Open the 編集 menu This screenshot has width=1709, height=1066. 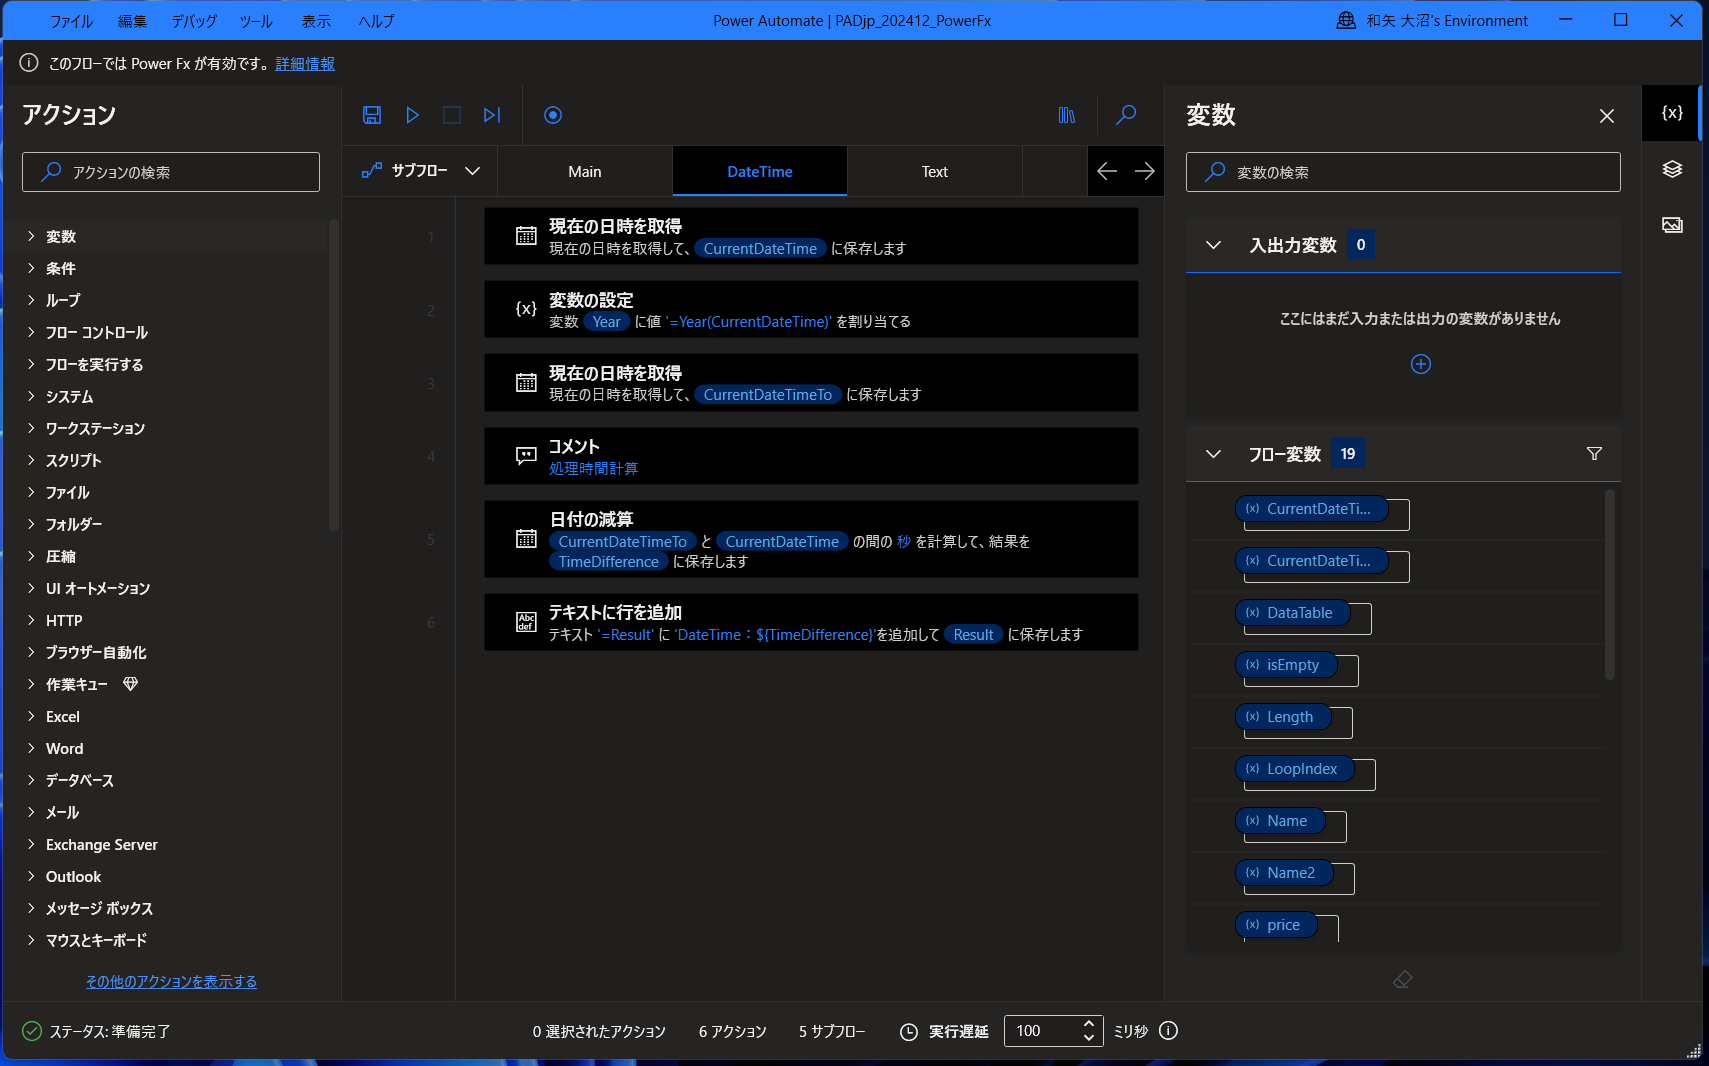click(132, 21)
